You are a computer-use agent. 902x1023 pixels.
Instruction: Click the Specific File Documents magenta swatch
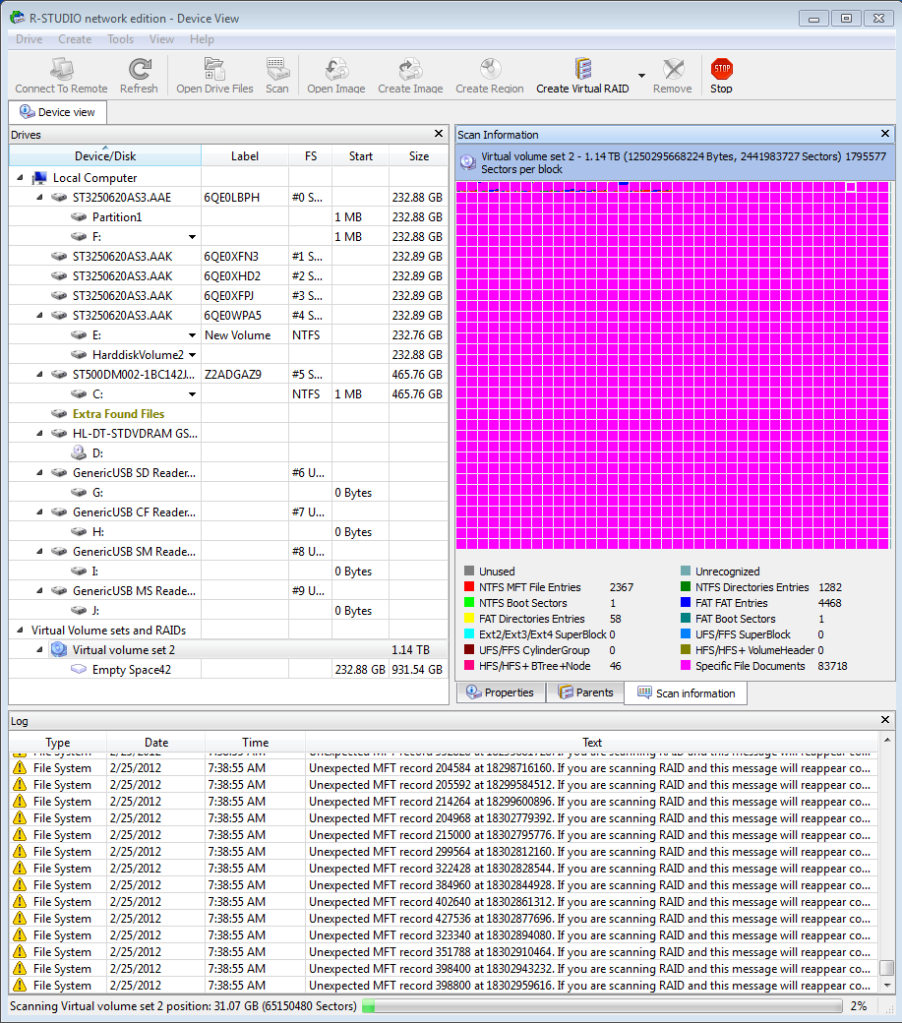pyautogui.click(x=685, y=665)
